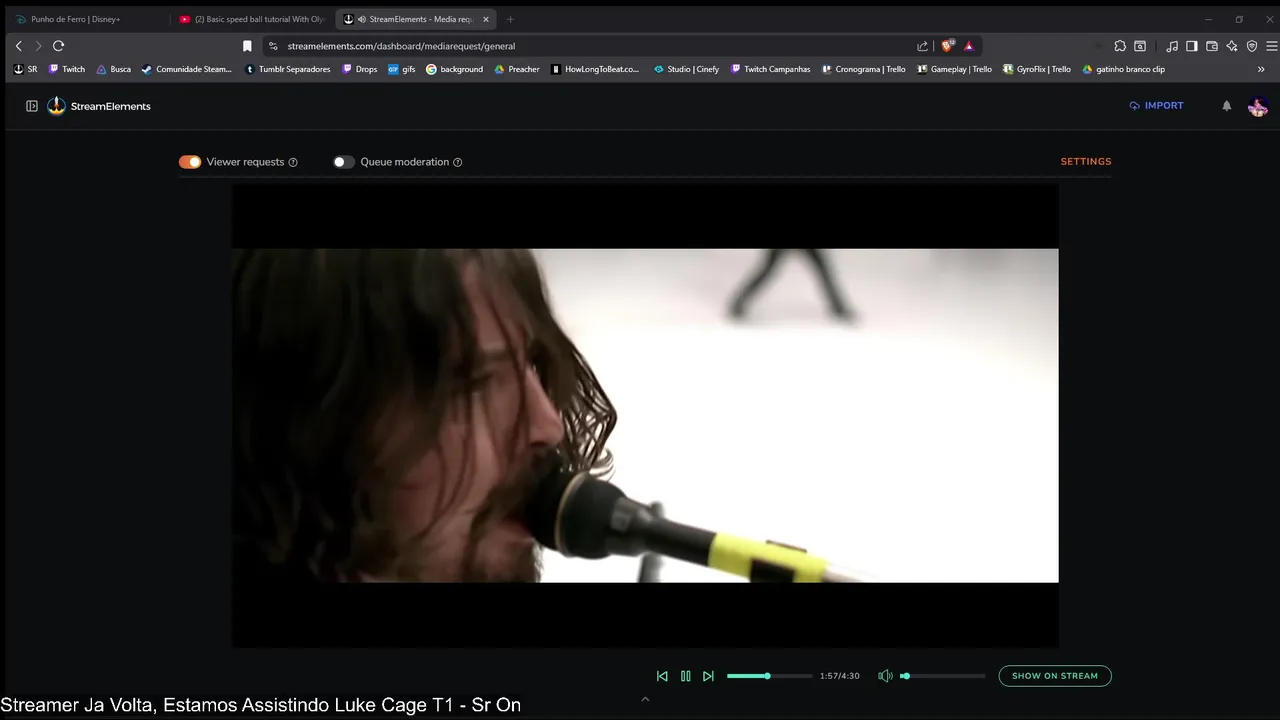Open the Preacher bookmark
This screenshot has height=720, width=1280.
pyautogui.click(x=517, y=69)
